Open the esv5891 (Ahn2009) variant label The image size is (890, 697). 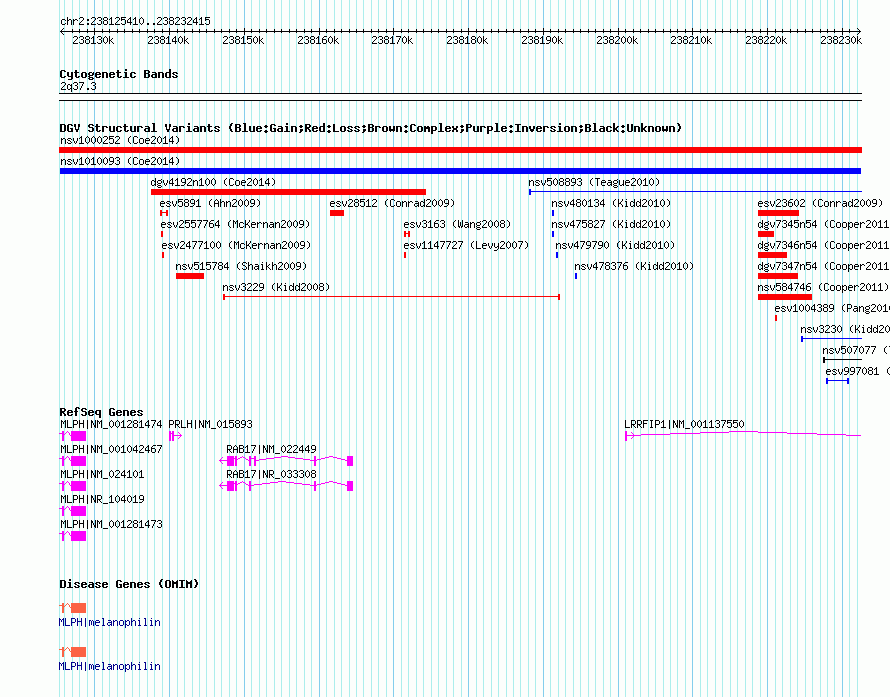point(210,203)
